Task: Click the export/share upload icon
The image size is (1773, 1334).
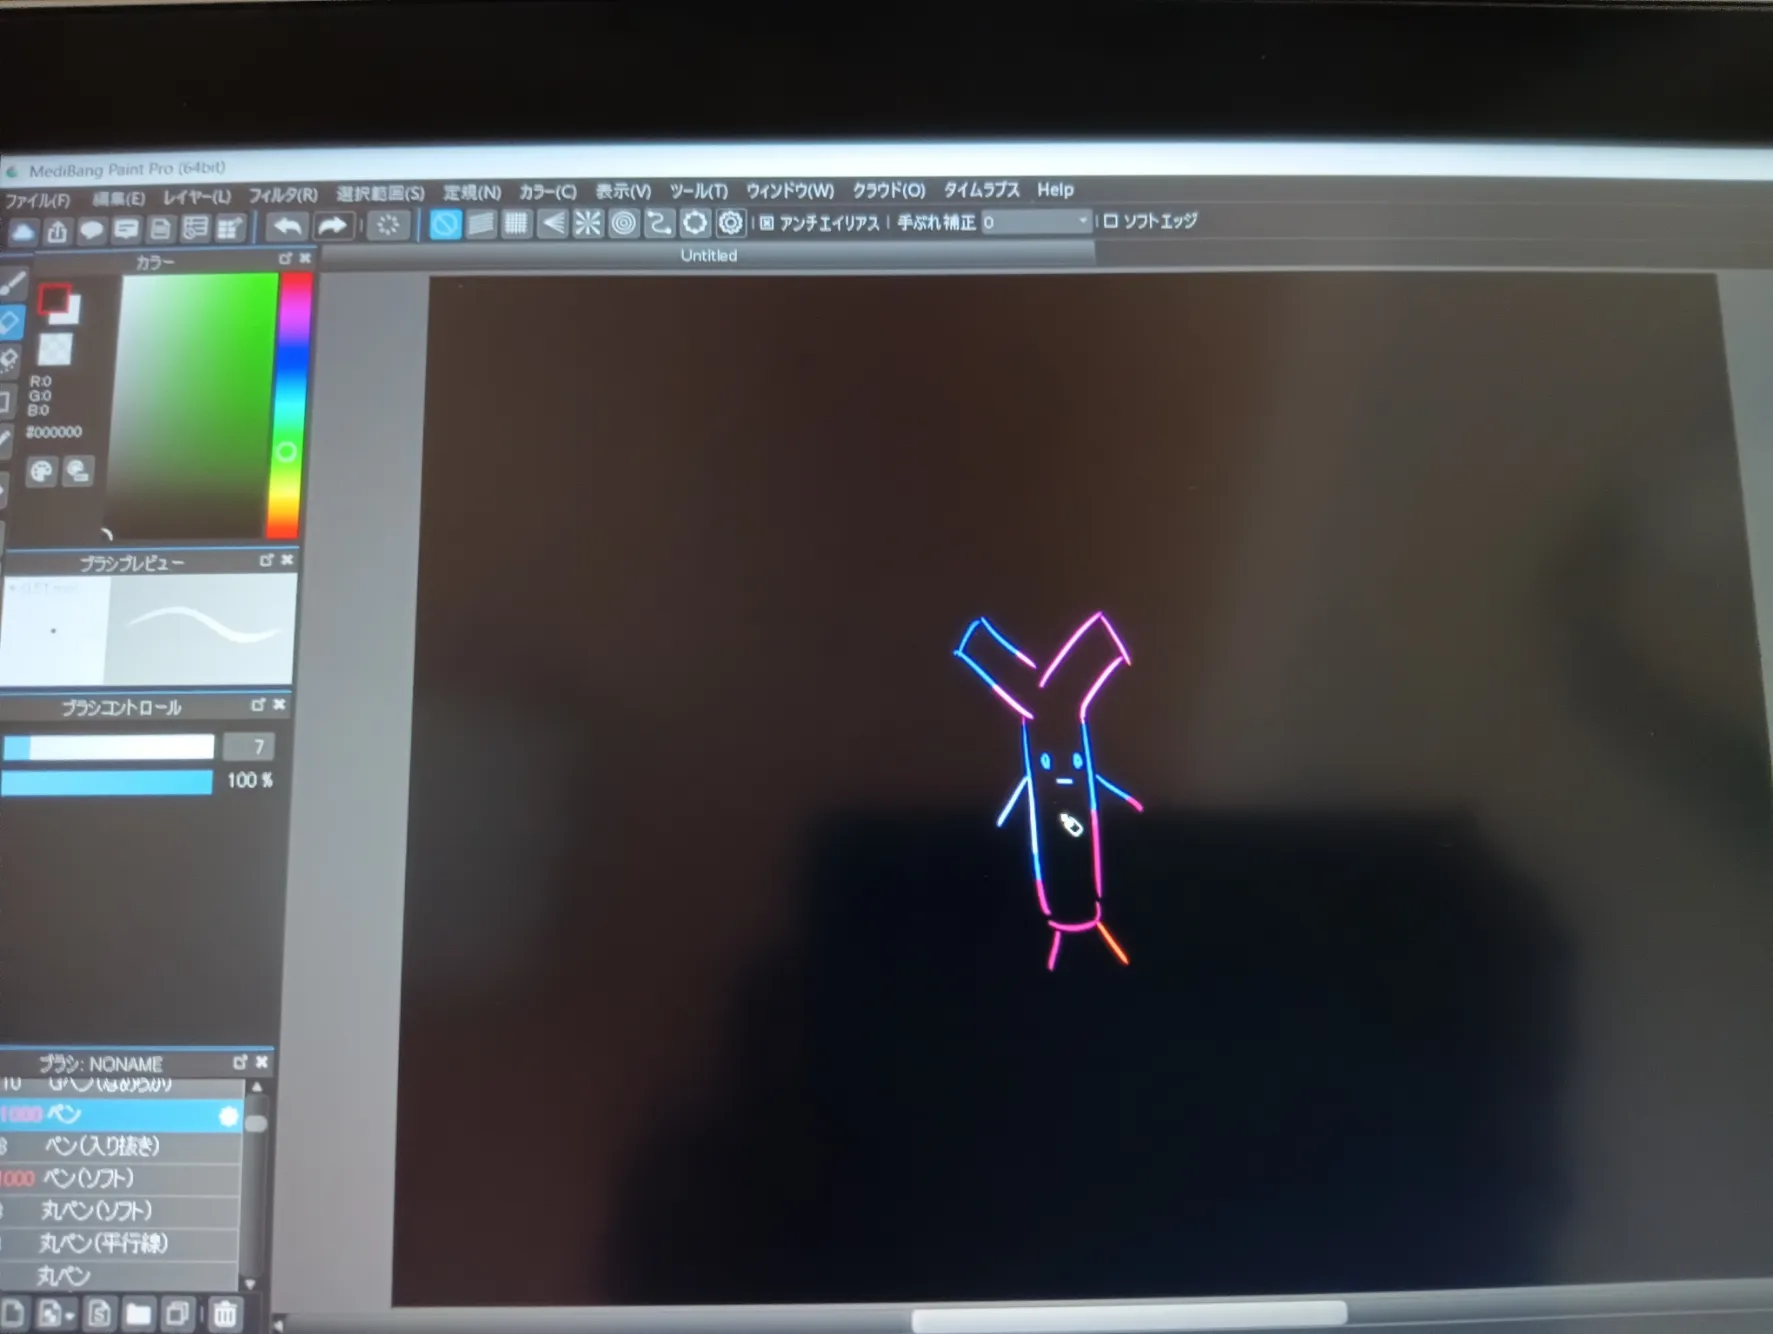Action: click(x=57, y=231)
